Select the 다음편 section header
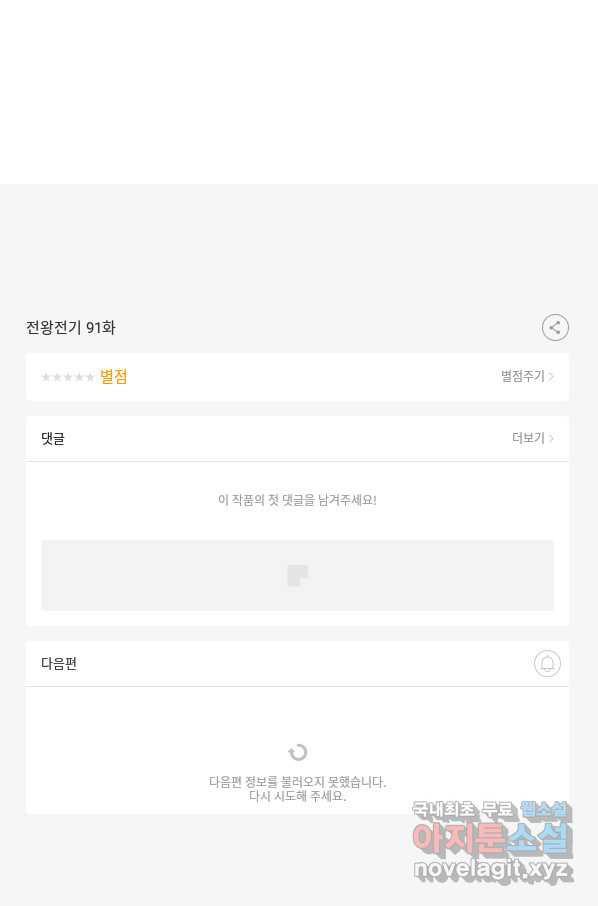Viewport: 598px width, 906px height. (59, 663)
